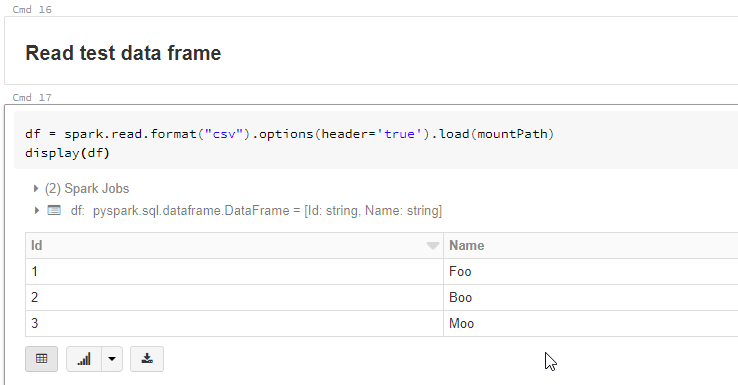Click the Cmd 17 cell label

click(x=32, y=97)
